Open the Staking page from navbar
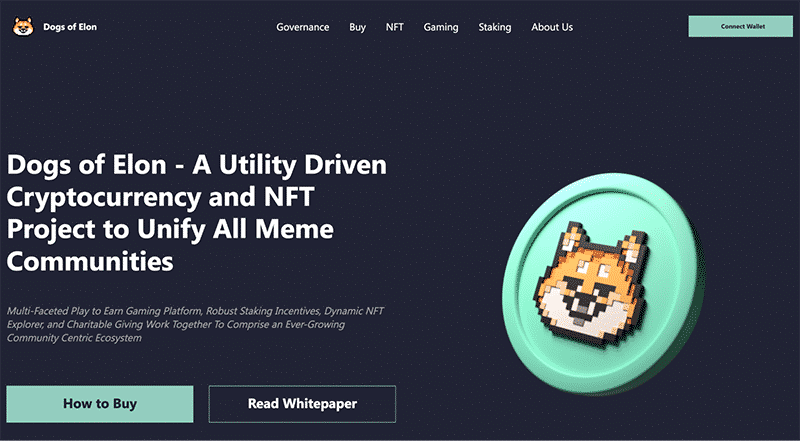 494,27
